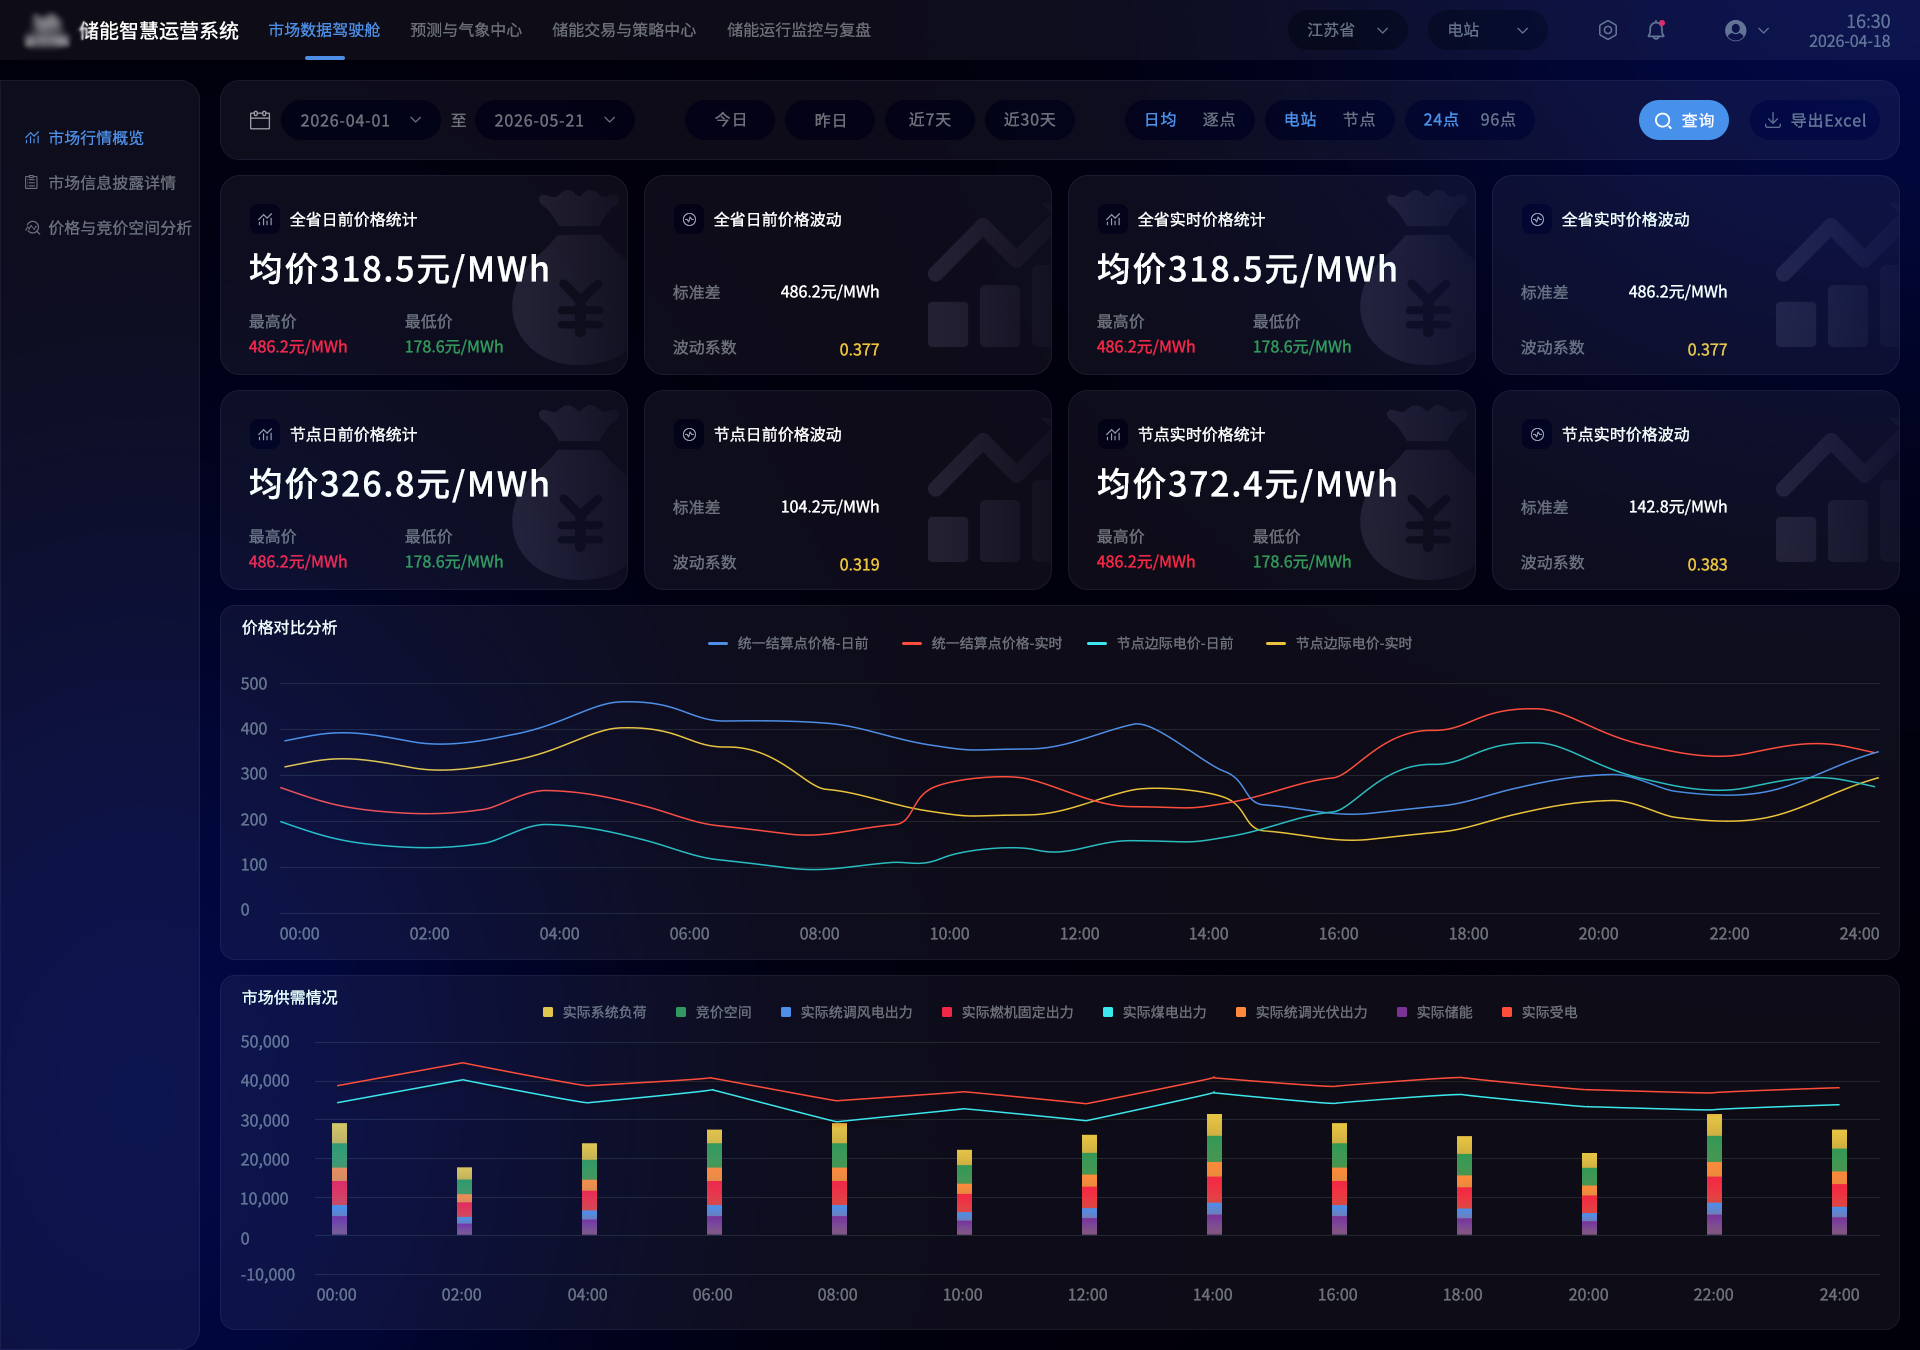Toggle 统一结算点价格-日前 legend blue swatch
This screenshot has width=1920, height=1350.
coord(717,643)
